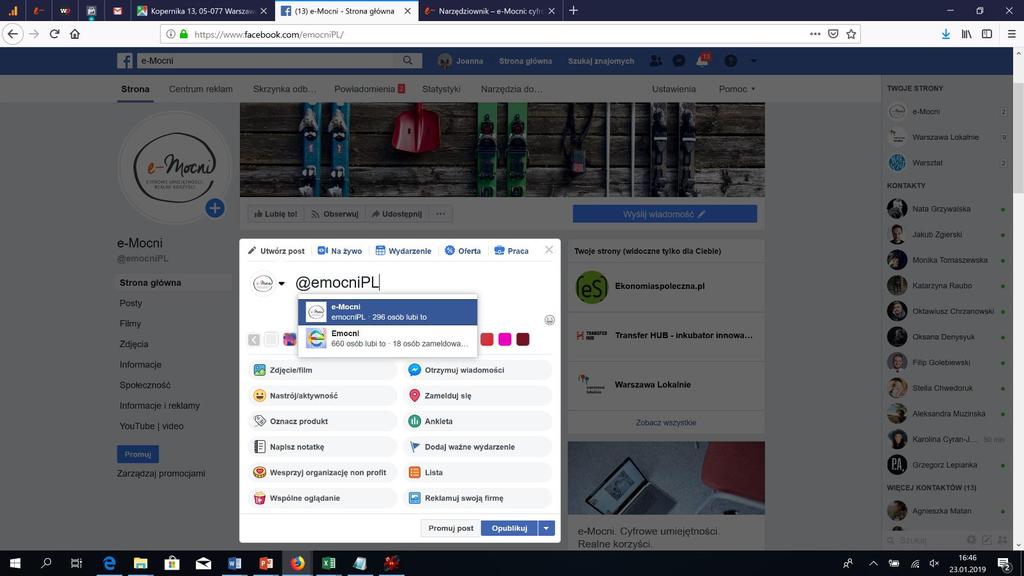
Task: Open the Statystyki tab
Action: (441, 89)
